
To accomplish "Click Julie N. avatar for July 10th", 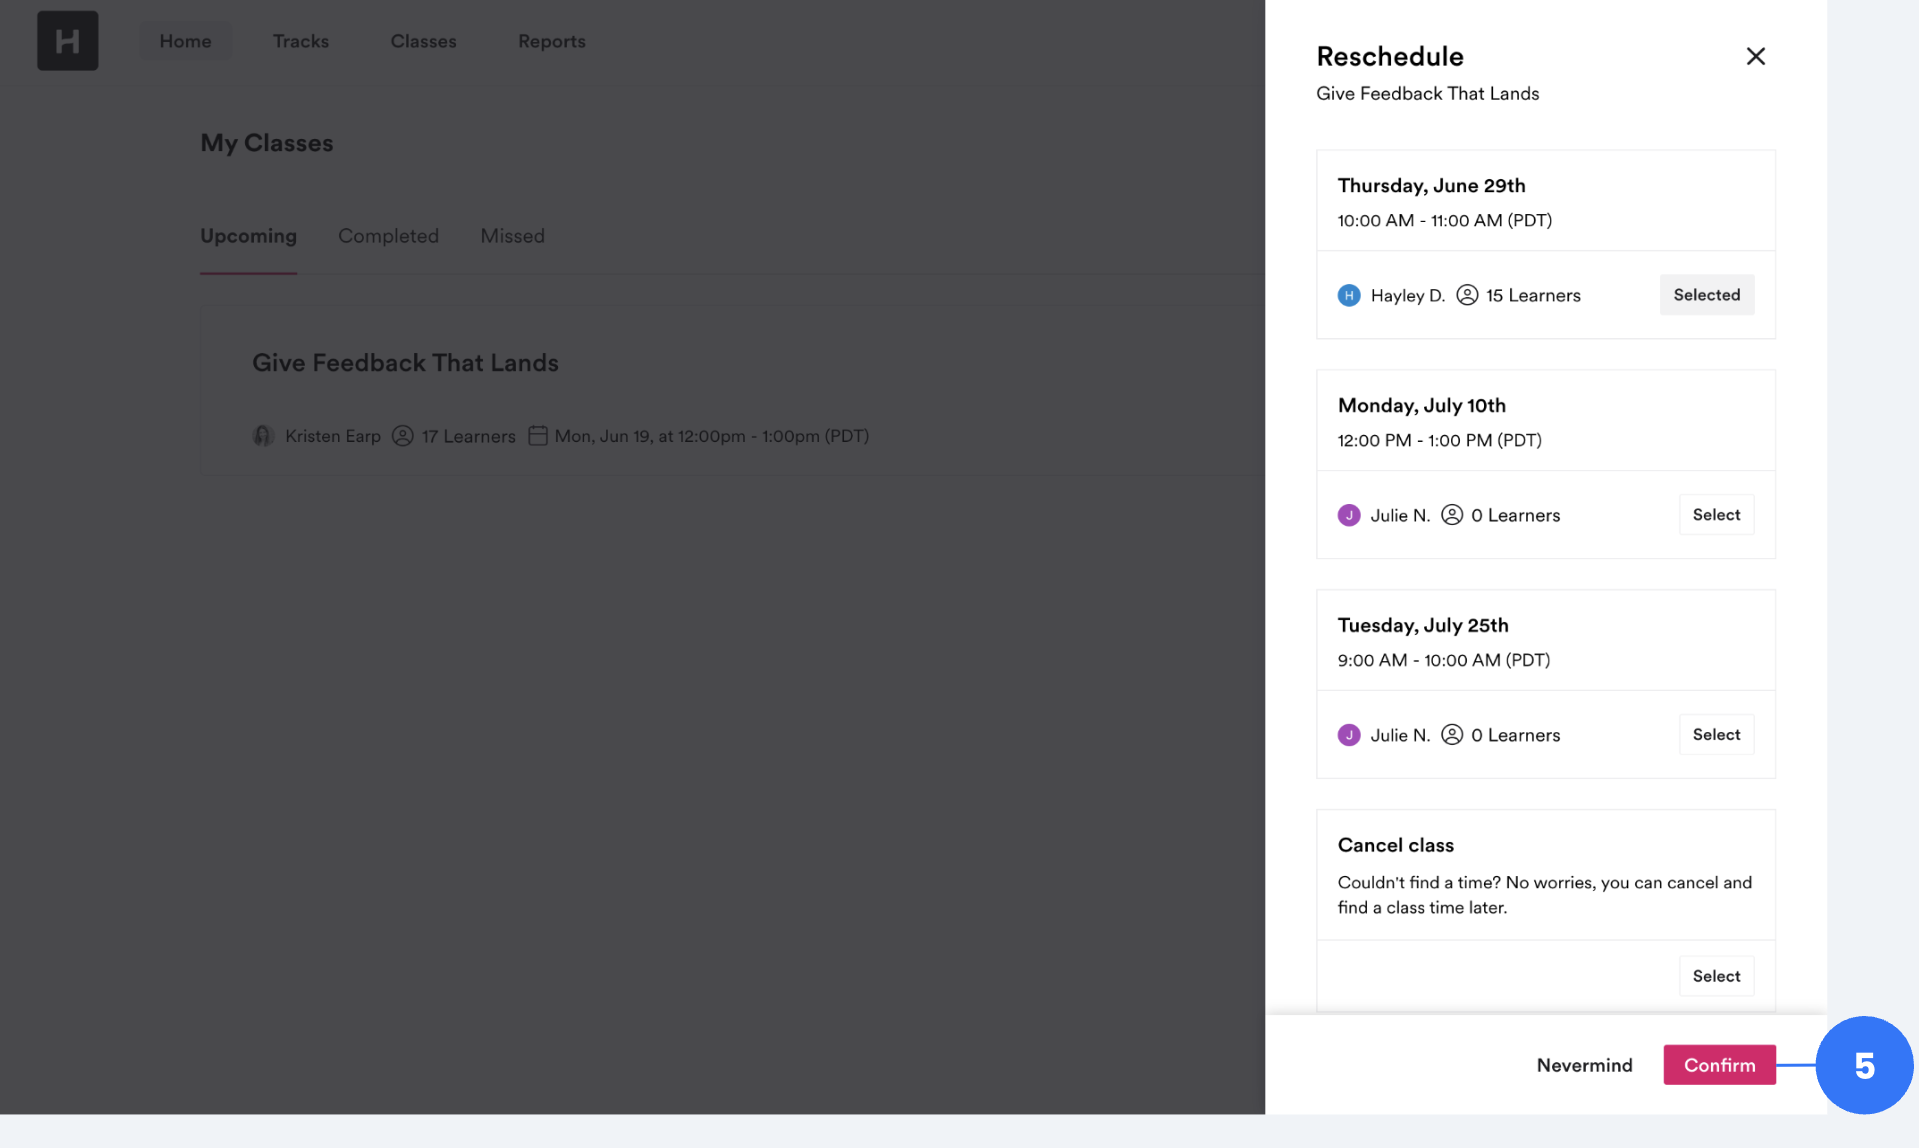I will pyautogui.click(x=1348, y=515).
